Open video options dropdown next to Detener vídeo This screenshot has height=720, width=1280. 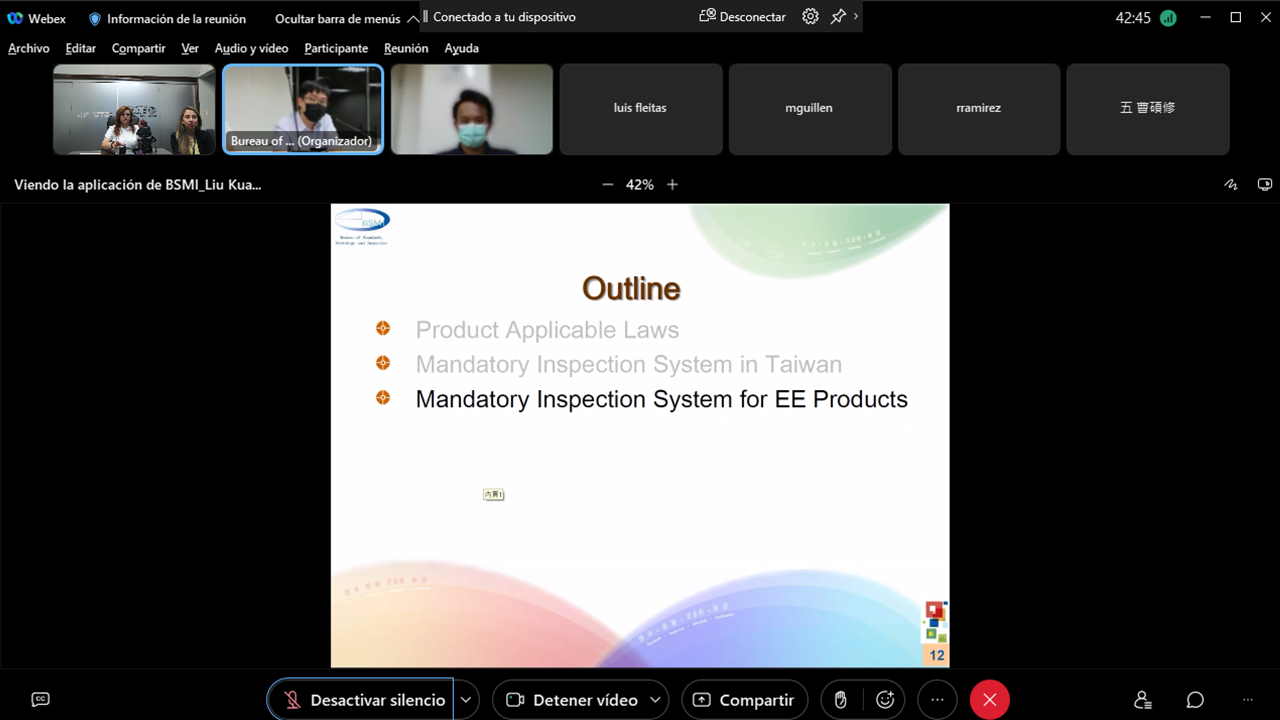656,700
